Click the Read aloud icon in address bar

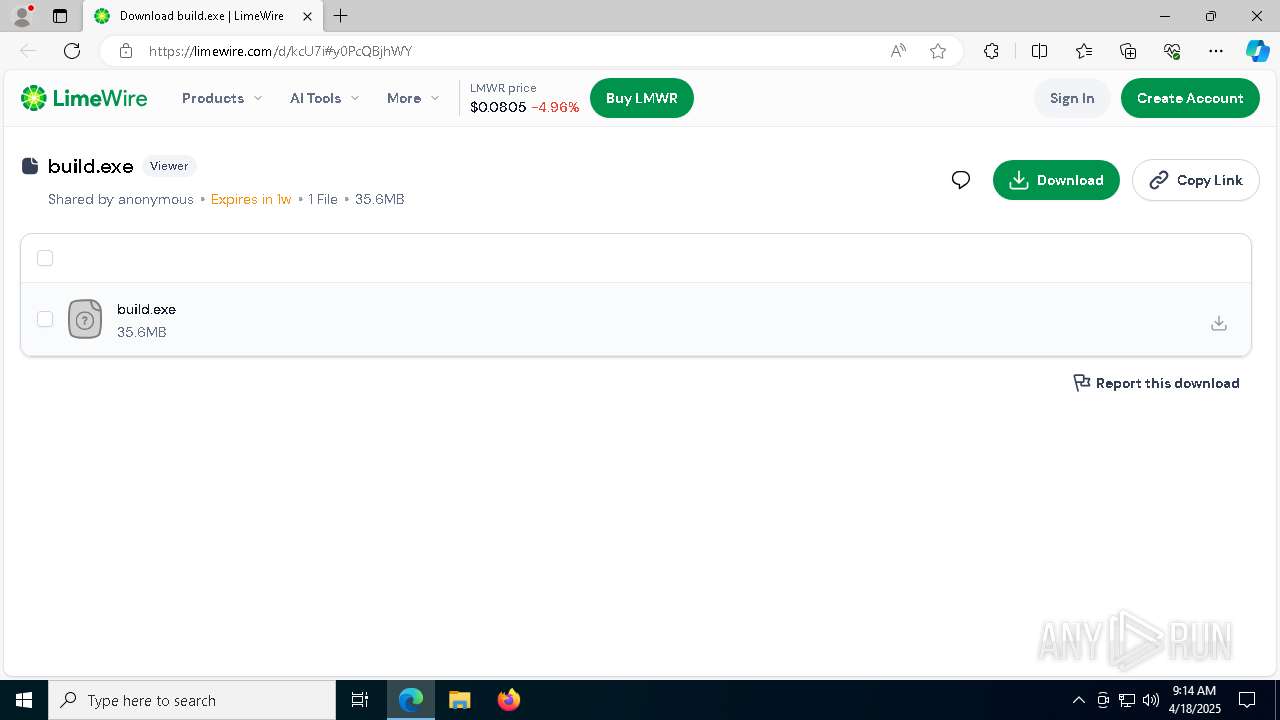click(898, 51)
